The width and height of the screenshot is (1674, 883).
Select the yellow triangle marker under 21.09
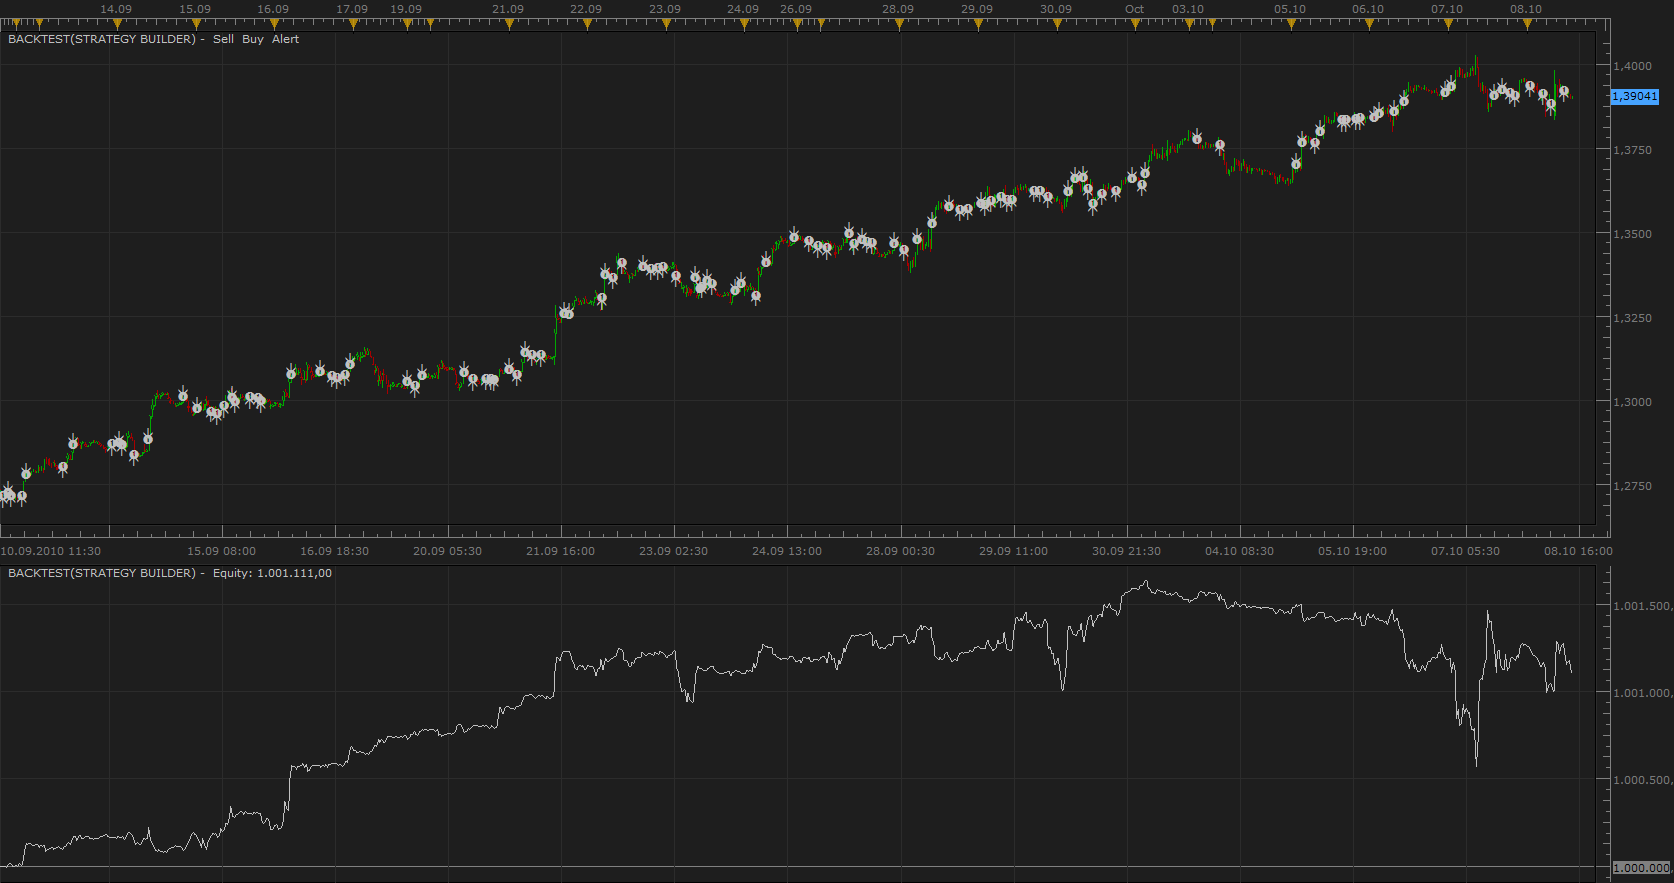[x=508, y=24]
